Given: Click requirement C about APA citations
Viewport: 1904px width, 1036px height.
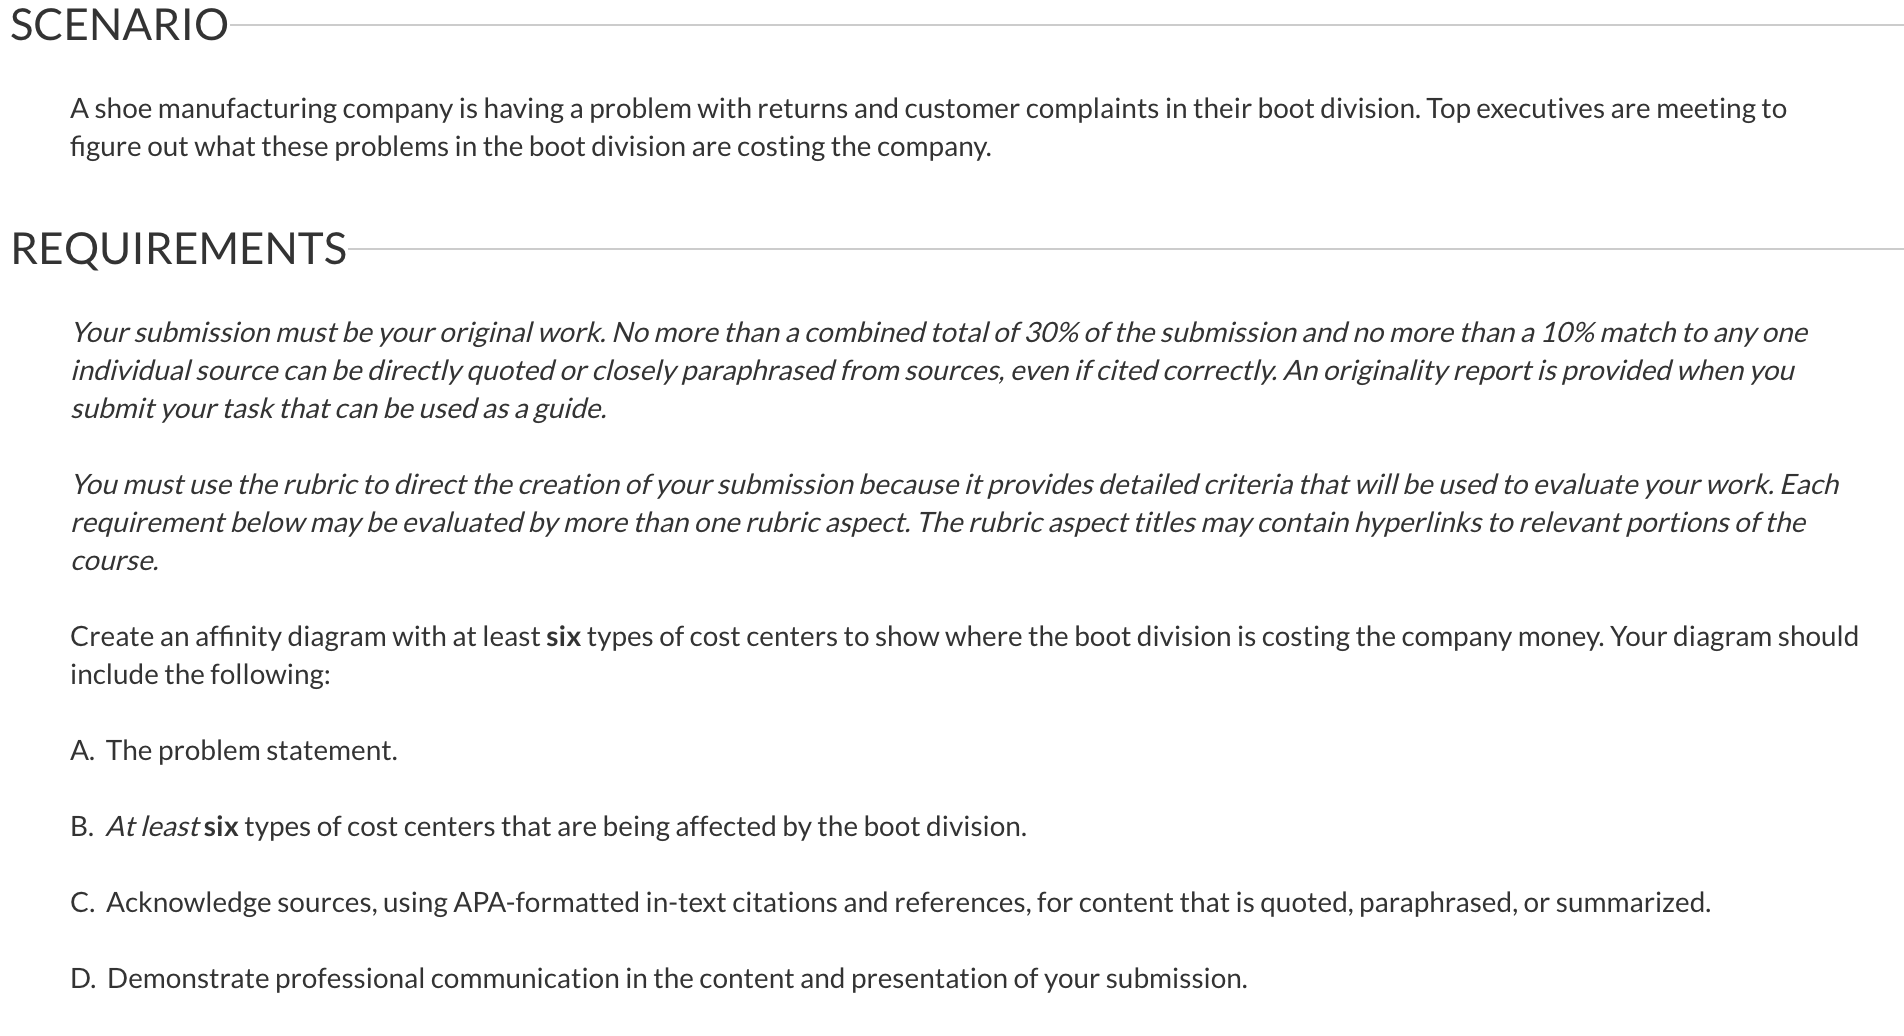Looking at the screenshot, I should point(890,902).
